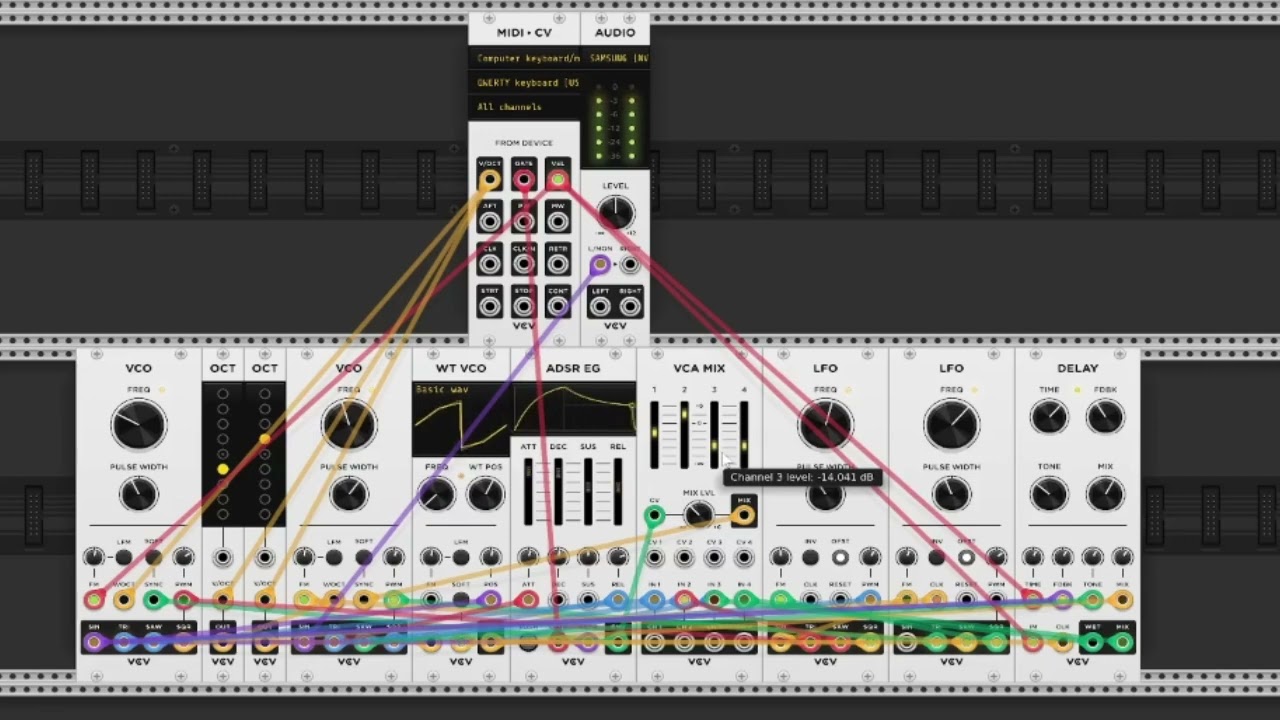Screen dimensions: 1280x720
Task: Open the Computer keyboard MIDI driver dropdown
Action: [525, 59]
